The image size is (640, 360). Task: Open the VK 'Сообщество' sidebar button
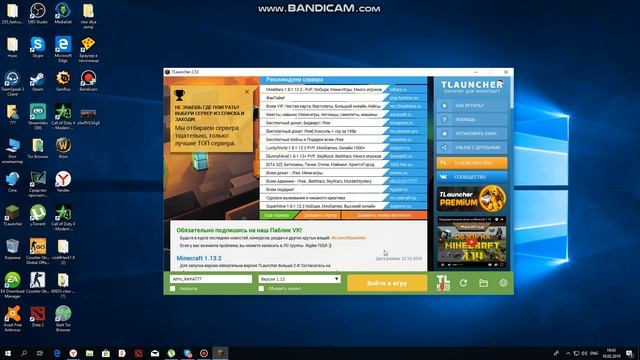coord(472,177)
